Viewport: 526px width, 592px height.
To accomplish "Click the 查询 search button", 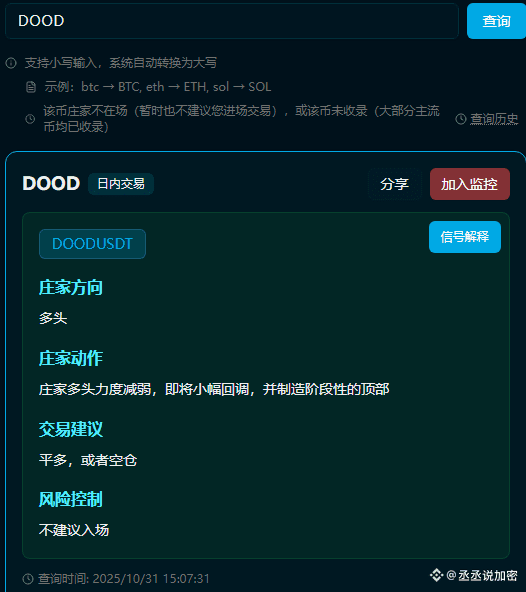I will 496,21.
